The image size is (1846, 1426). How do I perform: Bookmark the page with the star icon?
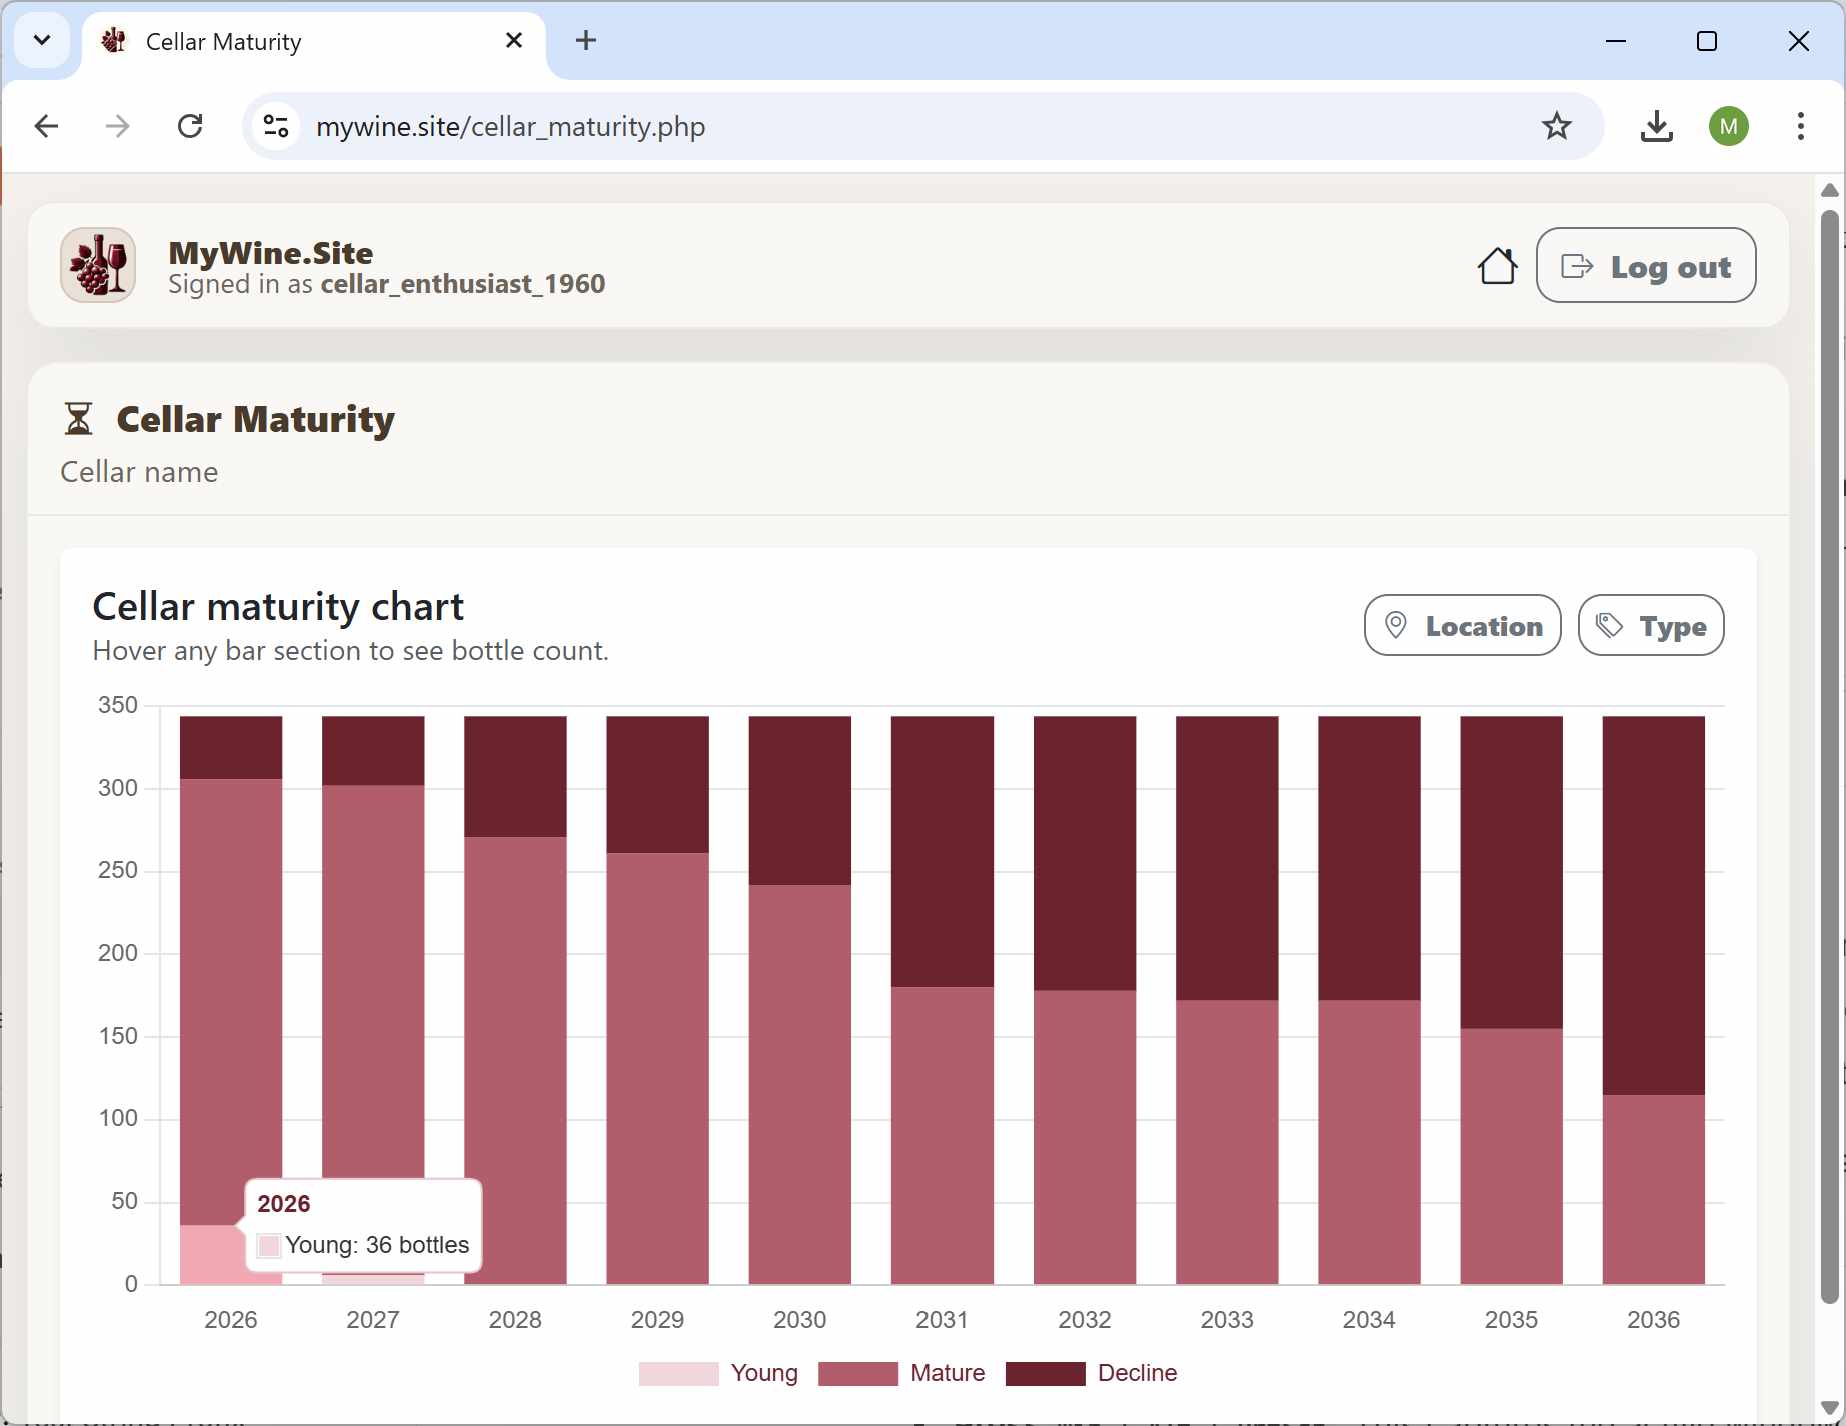tap(1557, 126)
